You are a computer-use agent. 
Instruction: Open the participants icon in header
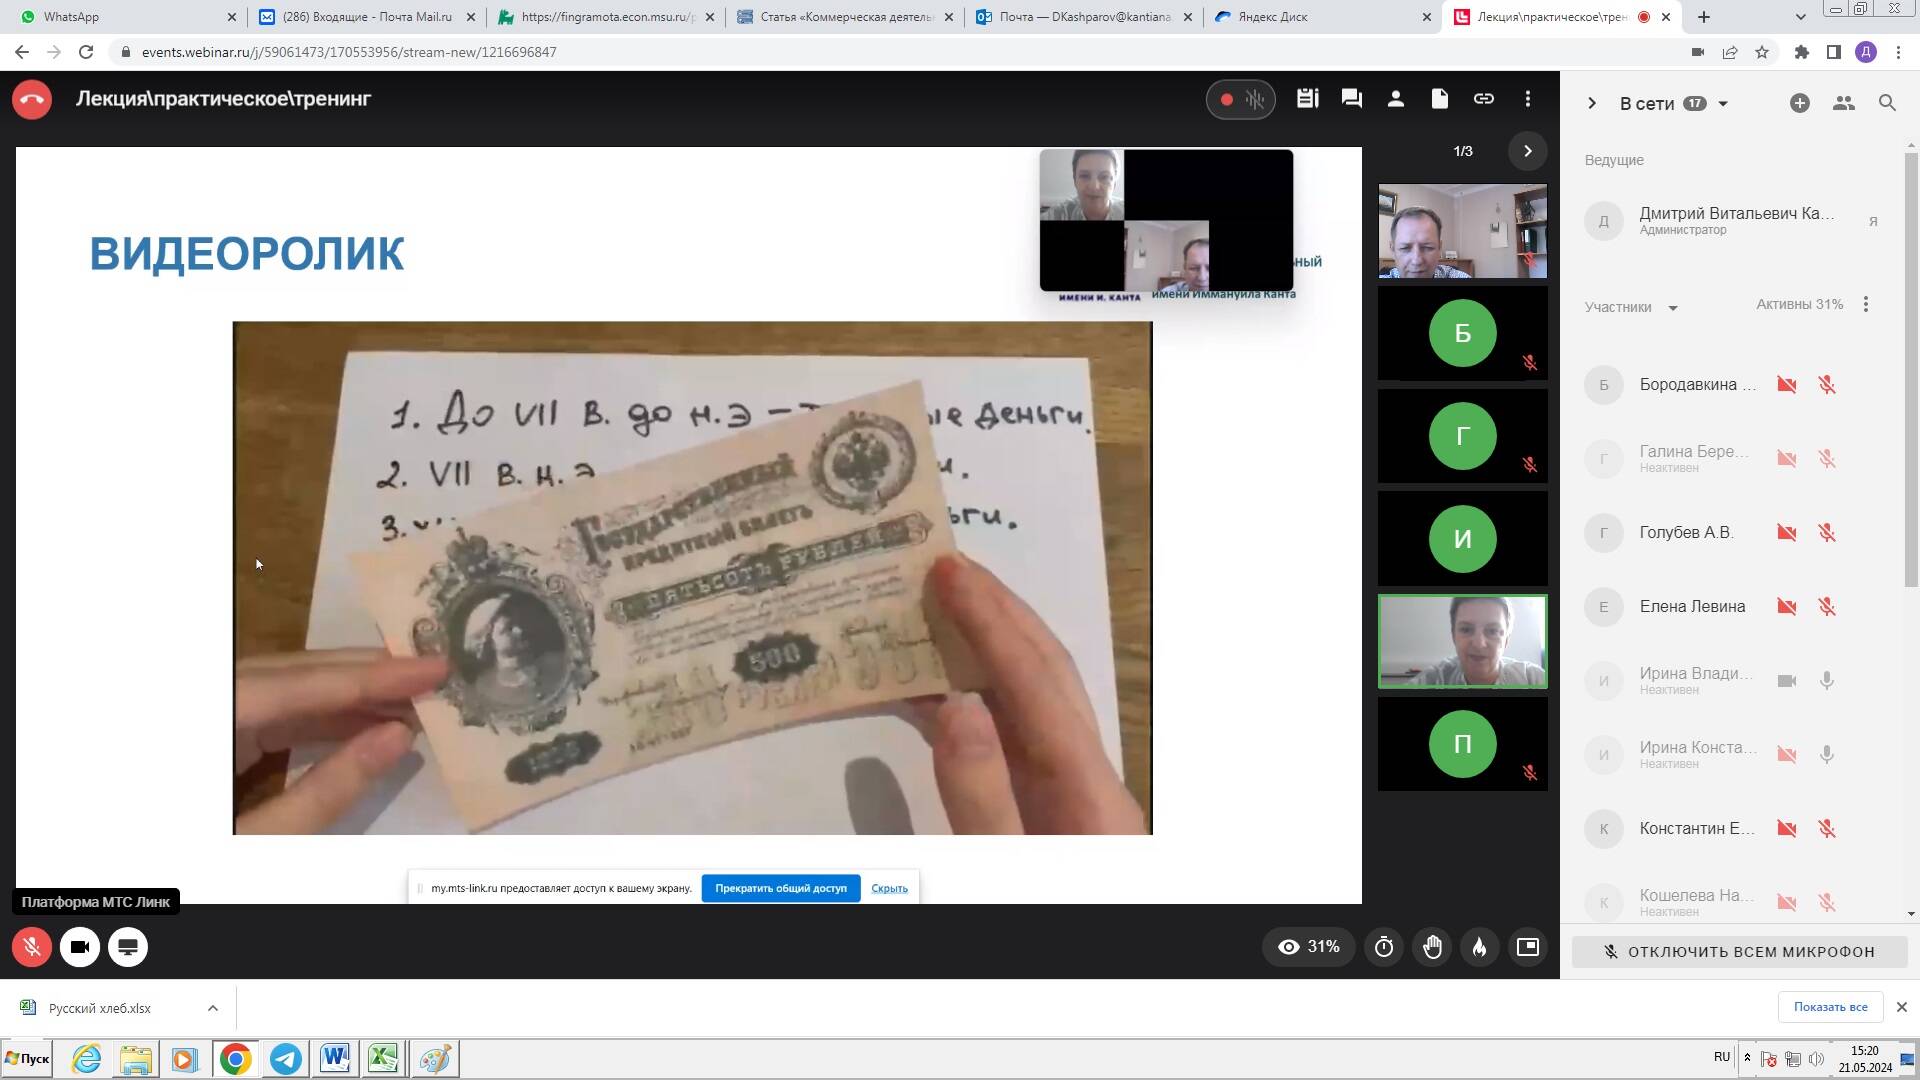pyautogui.click(x=1396, y=99)
